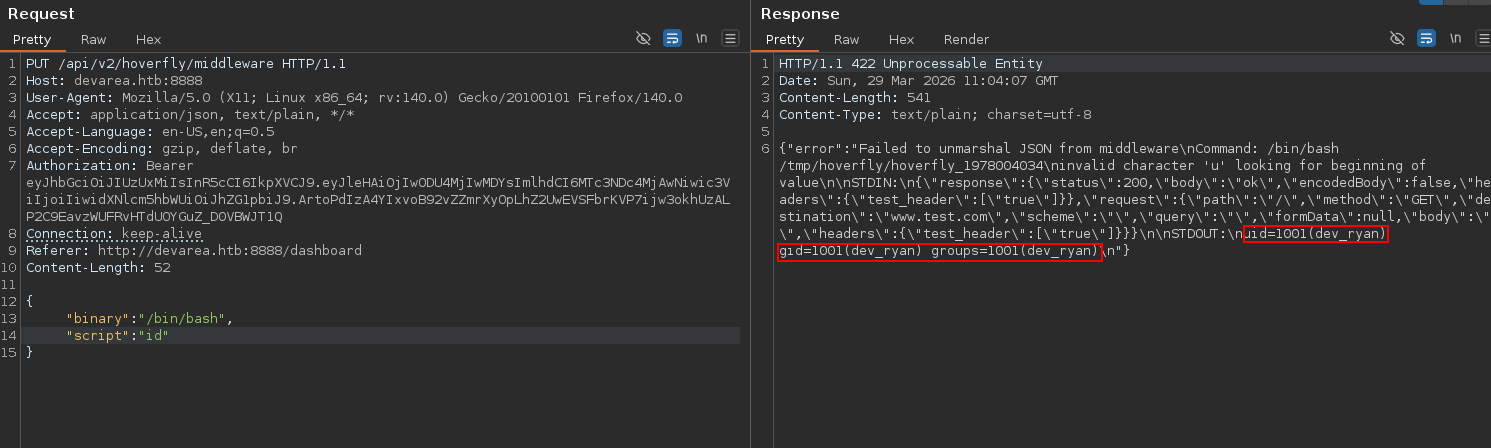Click the Accept-Language: en-US header line
Image resolution: width=1491 pixels, height=448 pixels.
(150, 132)
